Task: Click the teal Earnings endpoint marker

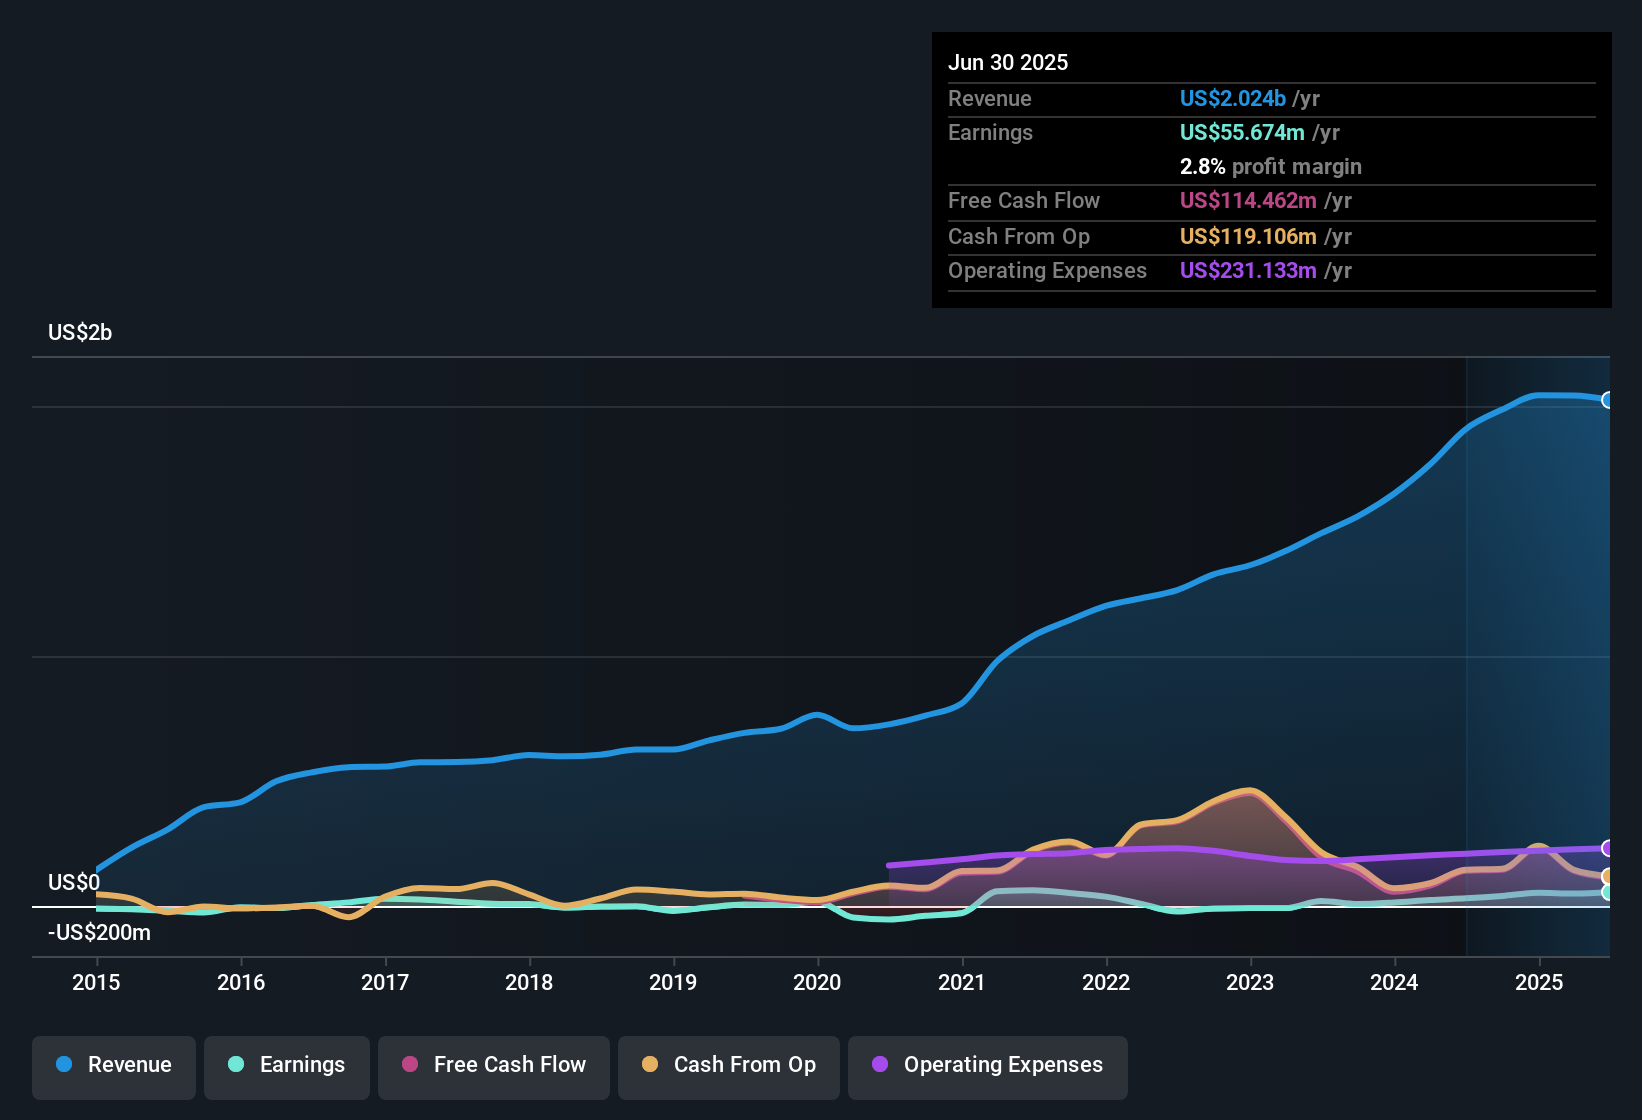Action: click(1608, 892)
